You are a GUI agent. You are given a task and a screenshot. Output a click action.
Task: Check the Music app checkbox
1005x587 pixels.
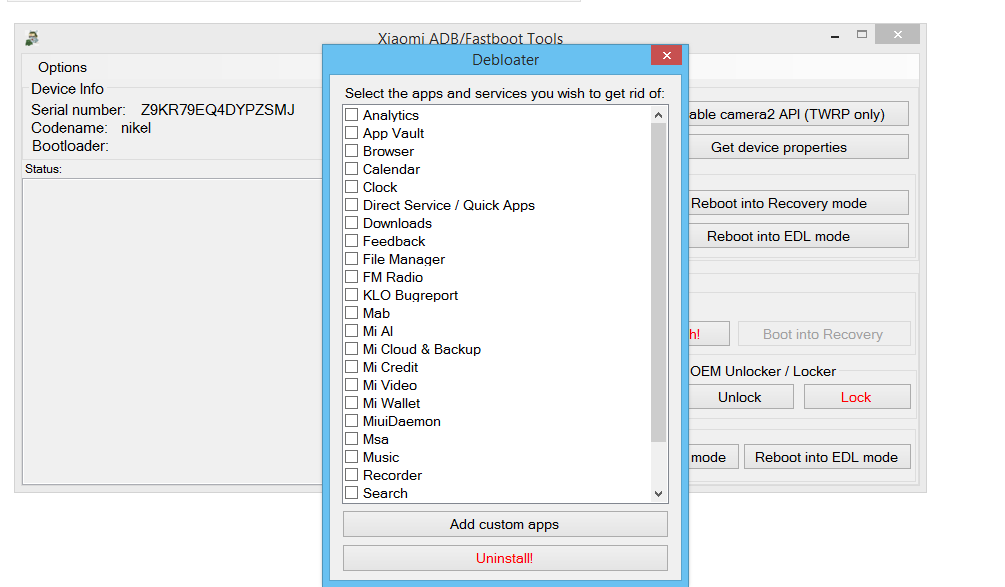pyautogui.click(x=351, y=457)
